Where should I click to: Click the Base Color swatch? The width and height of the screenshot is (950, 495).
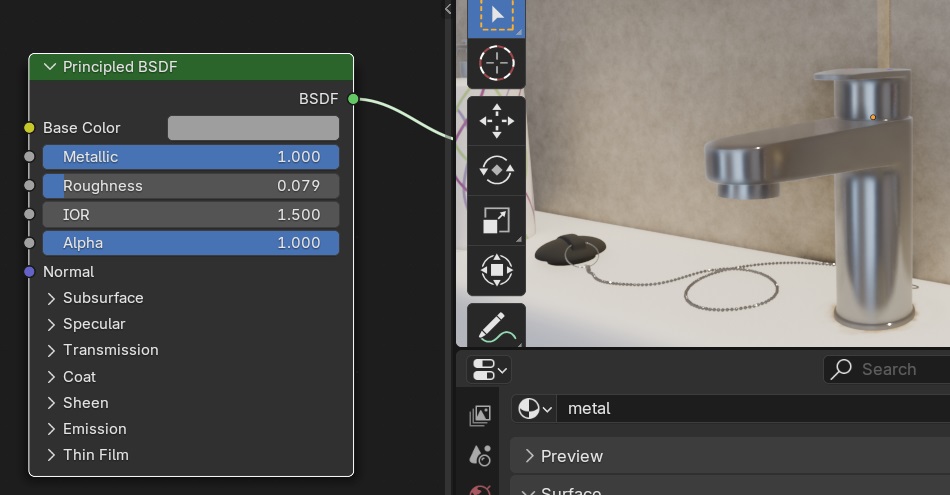(x=253, y=128)
